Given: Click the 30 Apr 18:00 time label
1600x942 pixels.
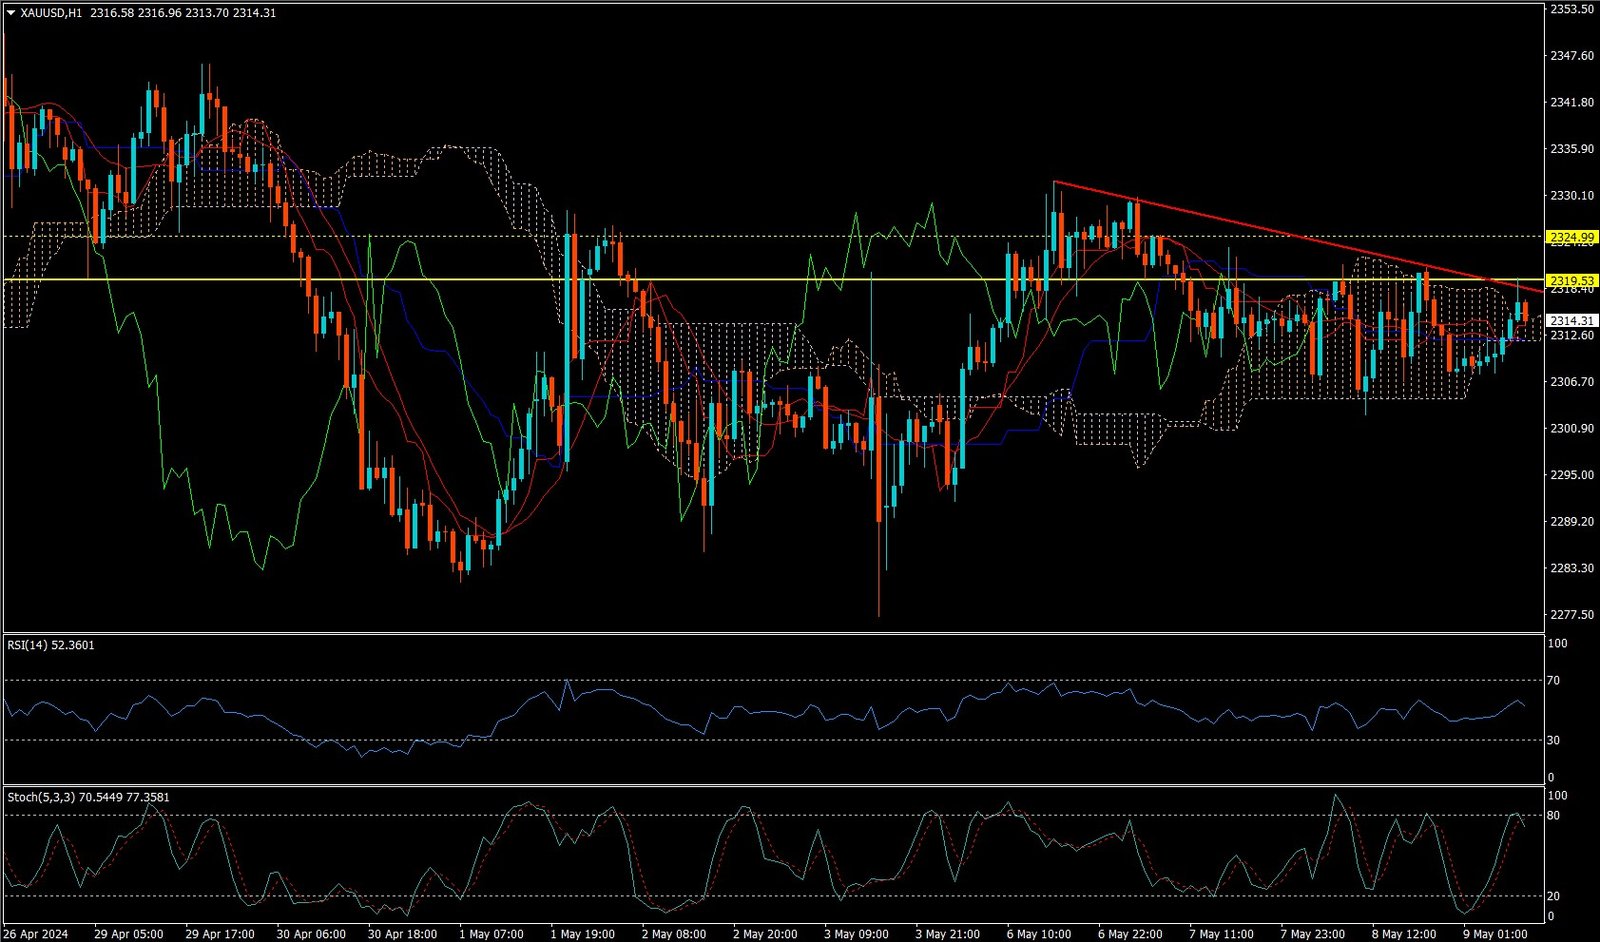Looking at the screenshot, I should click(402, 934).
